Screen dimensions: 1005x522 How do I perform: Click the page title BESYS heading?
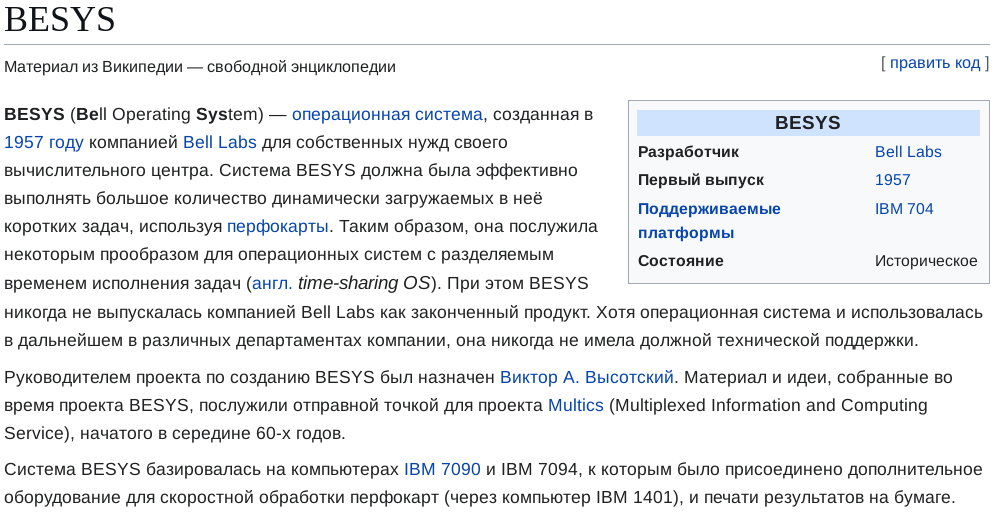(x=60, y=19)
